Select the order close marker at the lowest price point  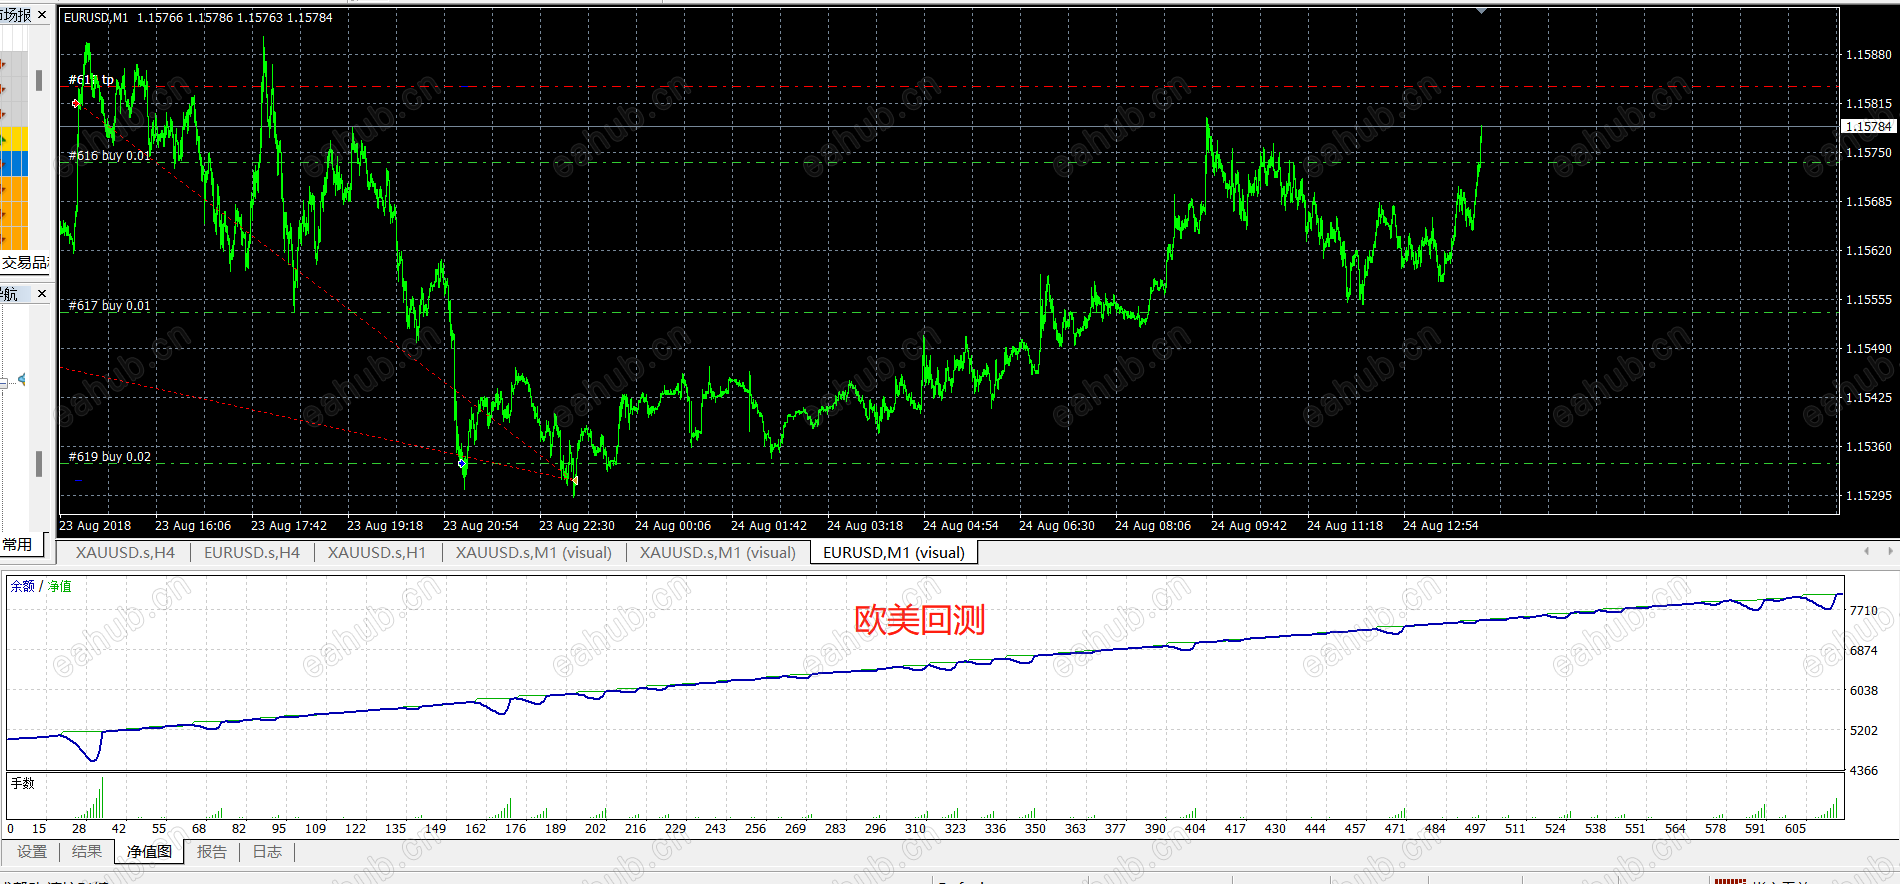[574, 481]
